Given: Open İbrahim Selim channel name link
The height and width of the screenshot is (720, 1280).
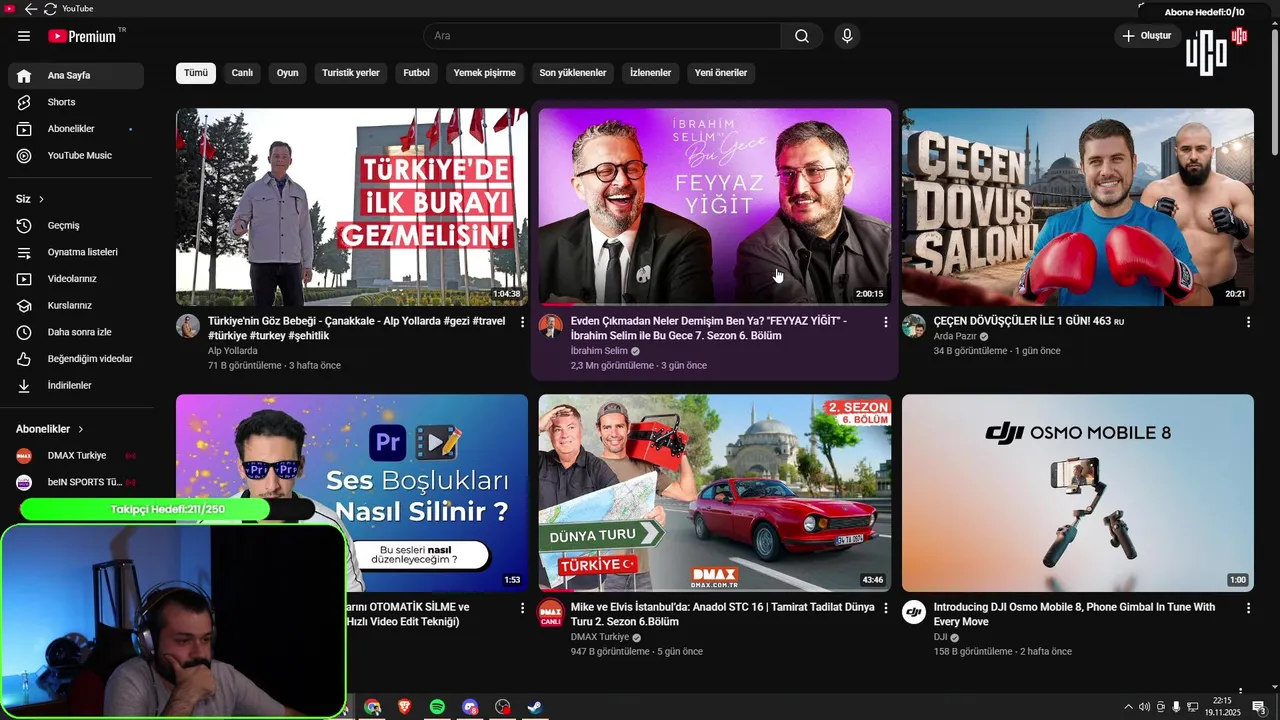Looking at the screenshot, I should click(x=599, y=351).
